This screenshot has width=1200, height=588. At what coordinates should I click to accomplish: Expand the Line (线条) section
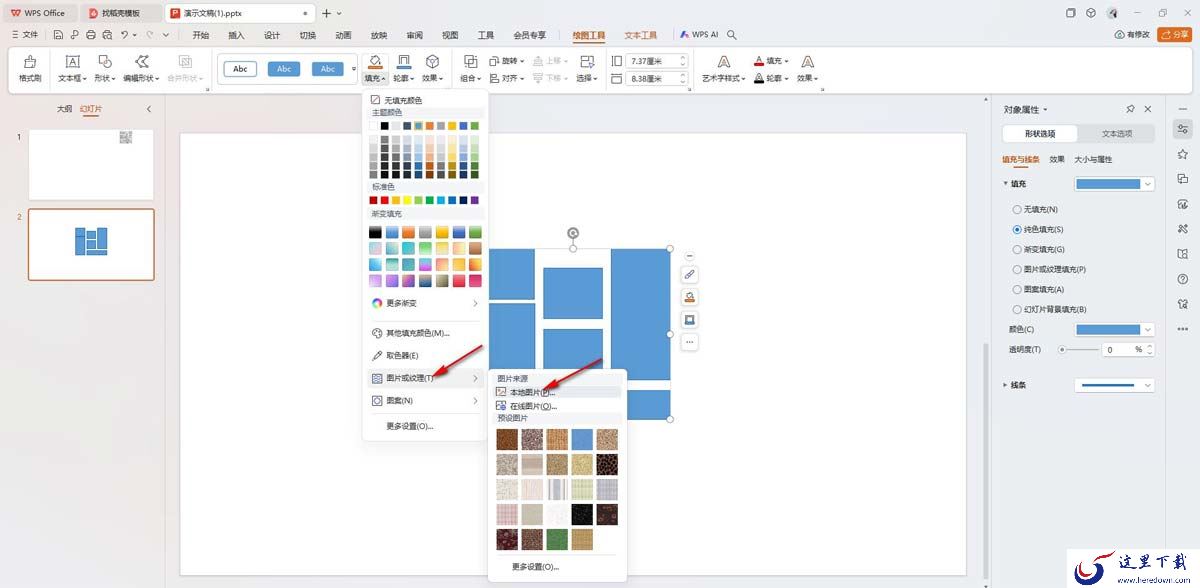(1006, 384)
